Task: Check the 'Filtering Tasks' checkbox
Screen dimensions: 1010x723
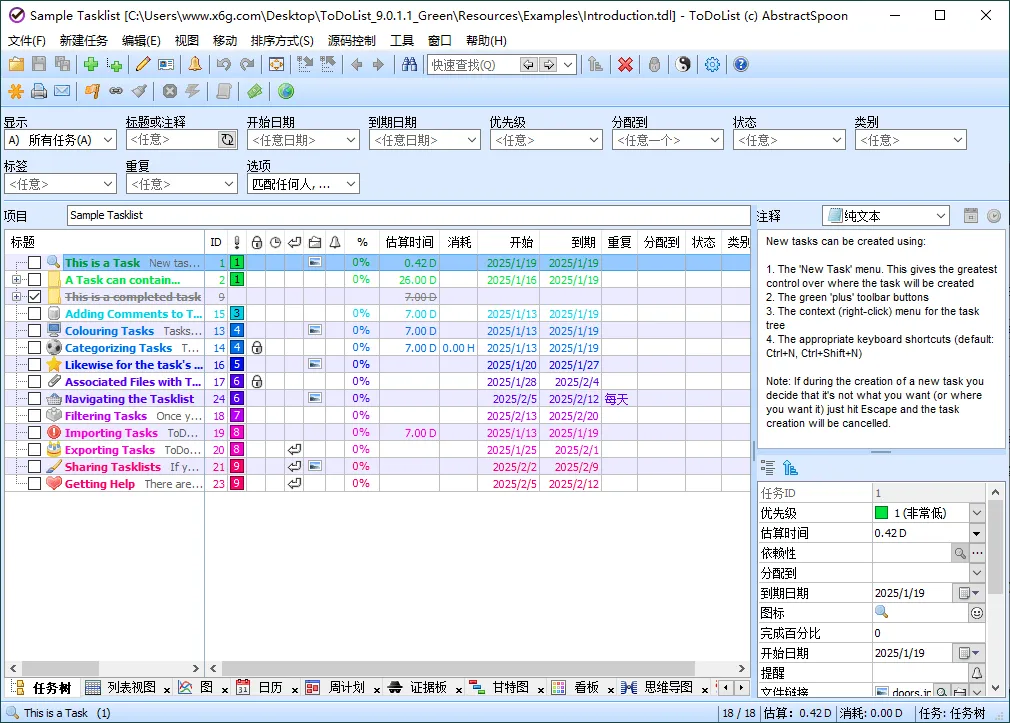Action: [33, 415]
